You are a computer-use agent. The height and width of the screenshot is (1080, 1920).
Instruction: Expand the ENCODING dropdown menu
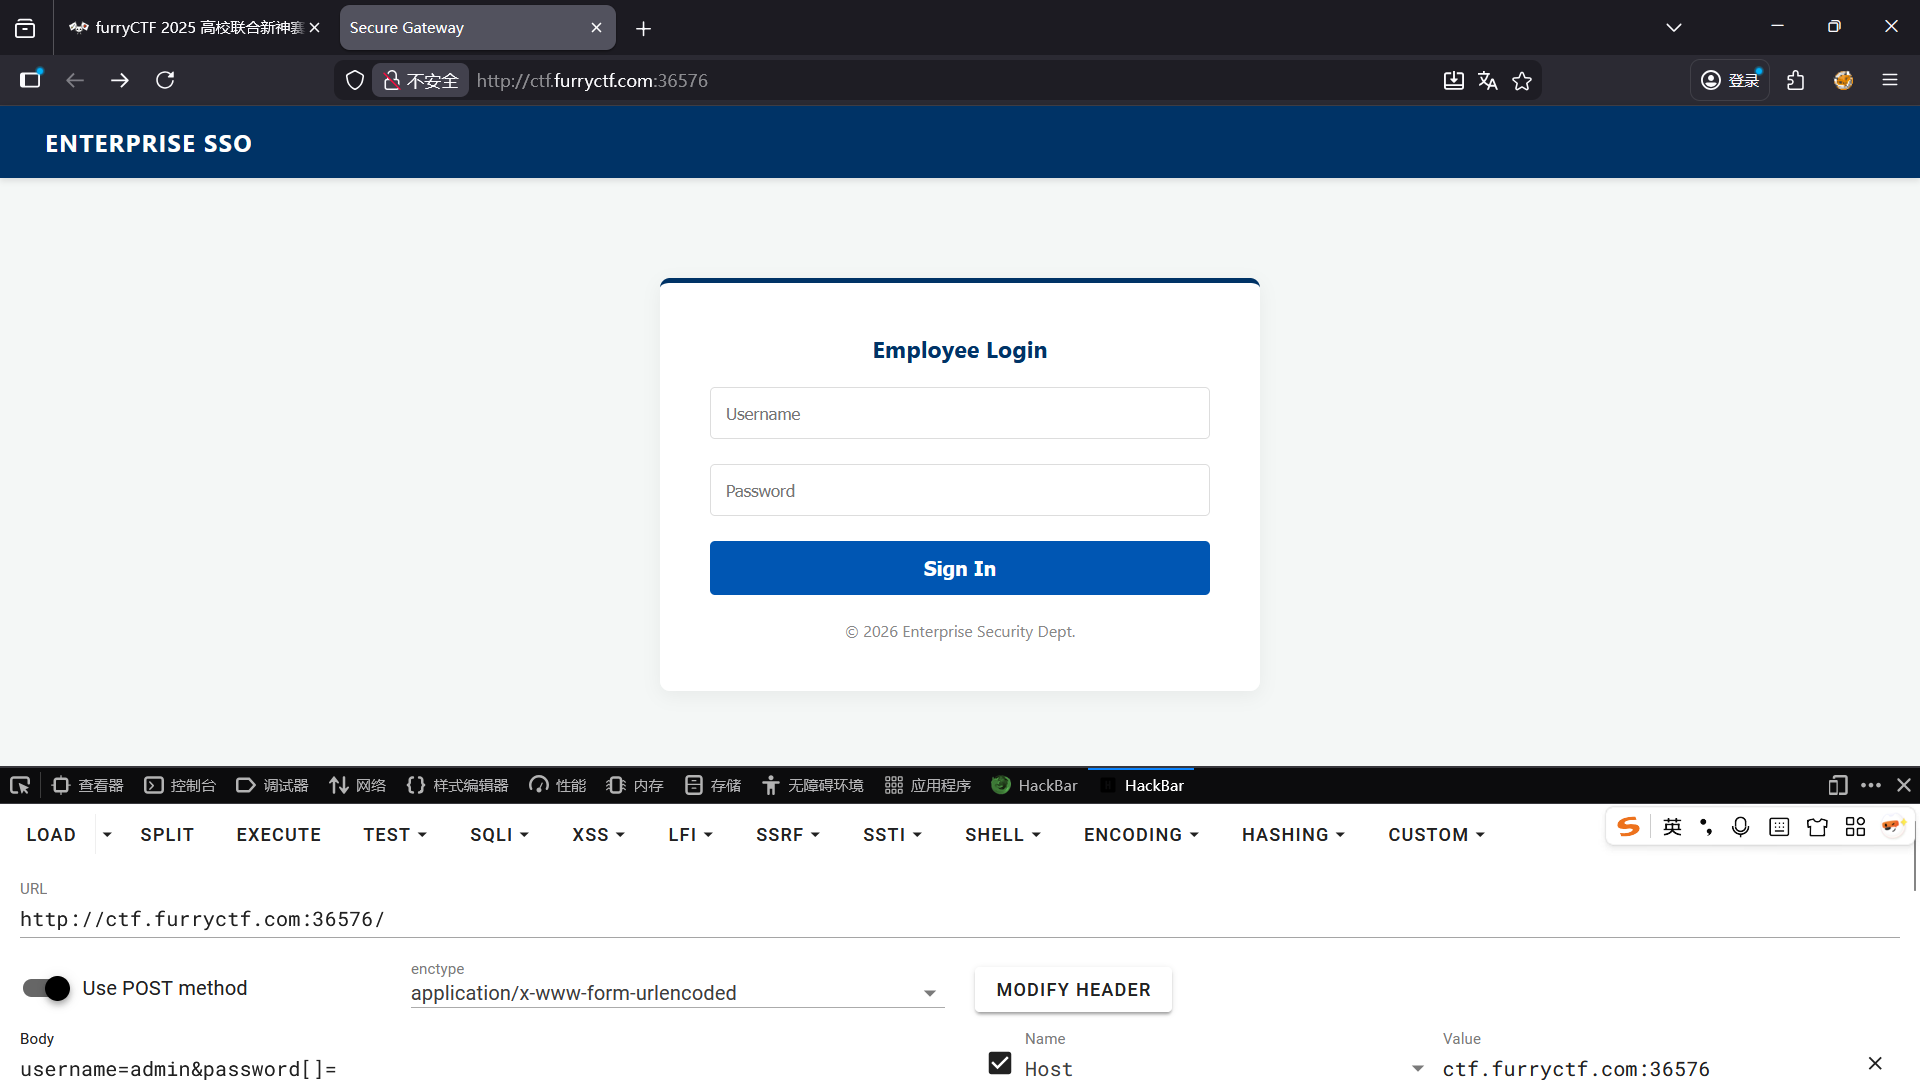click(x=1141, y=835)
